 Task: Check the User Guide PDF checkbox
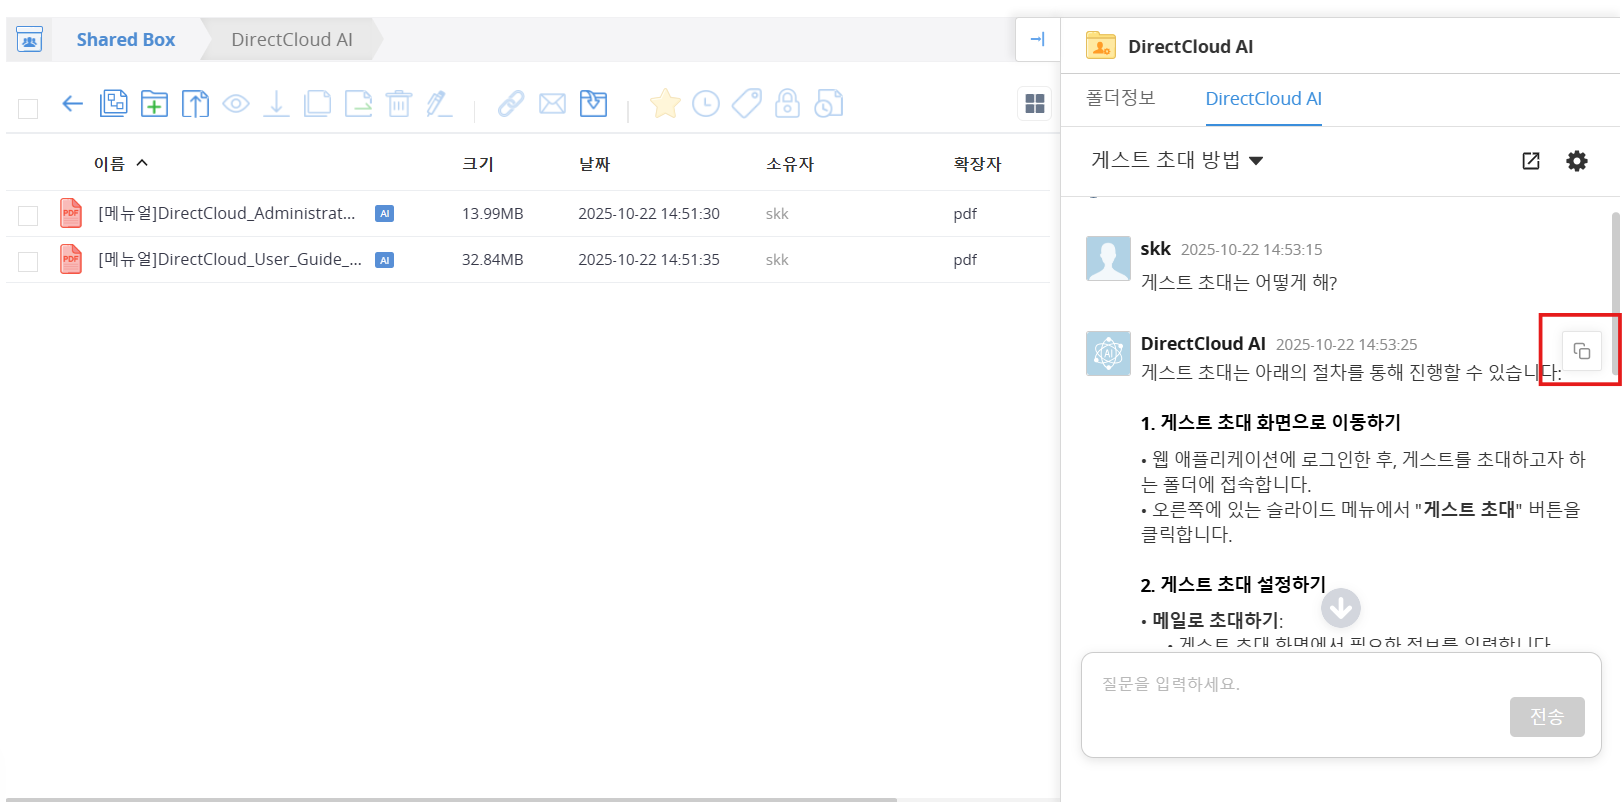[x=28, y=261]
